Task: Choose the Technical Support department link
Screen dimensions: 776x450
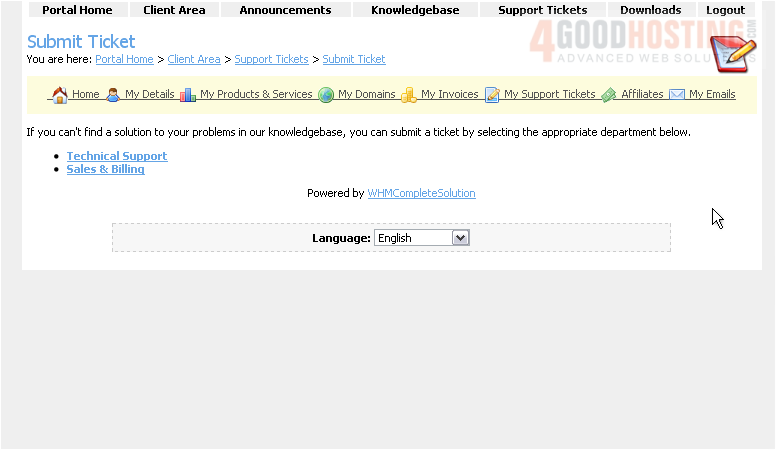Action: point(117,156)
